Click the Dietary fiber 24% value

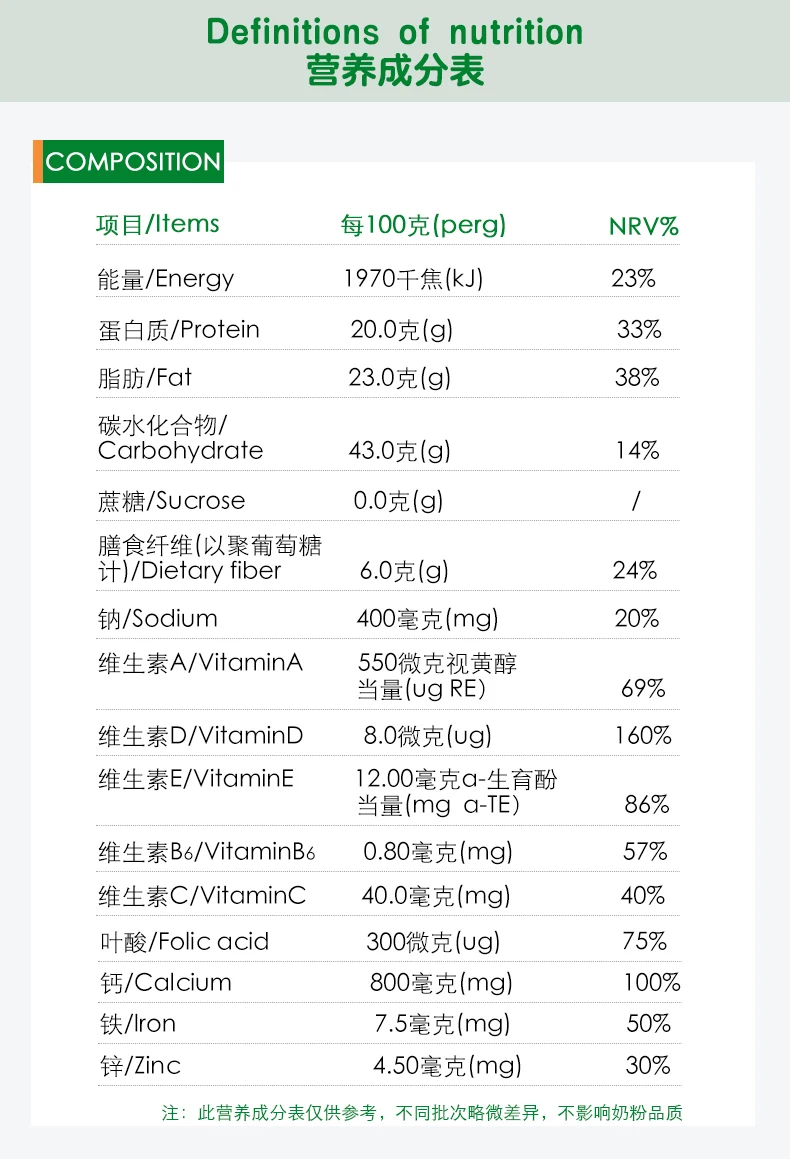pyautogui.click(x=635, y=571)
